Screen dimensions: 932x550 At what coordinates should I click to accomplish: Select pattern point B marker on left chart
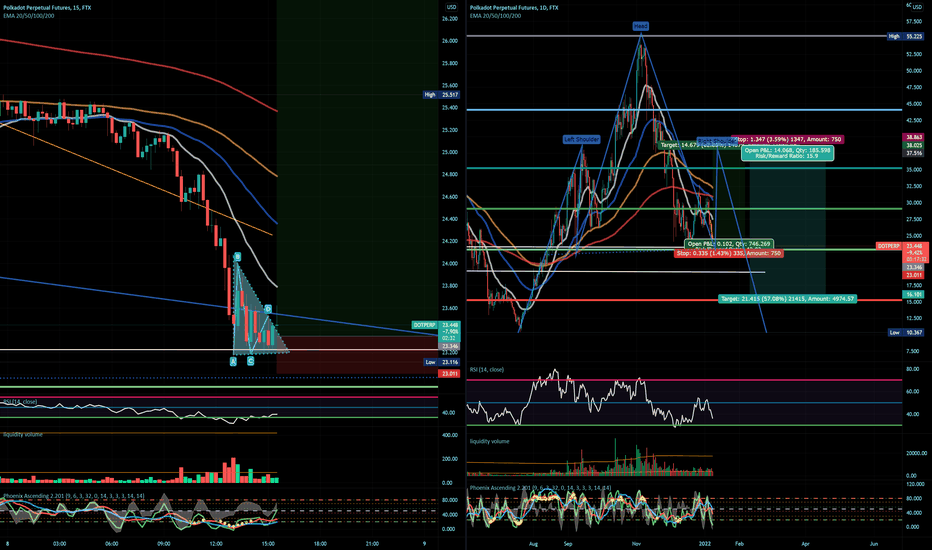tap(237, 257)
